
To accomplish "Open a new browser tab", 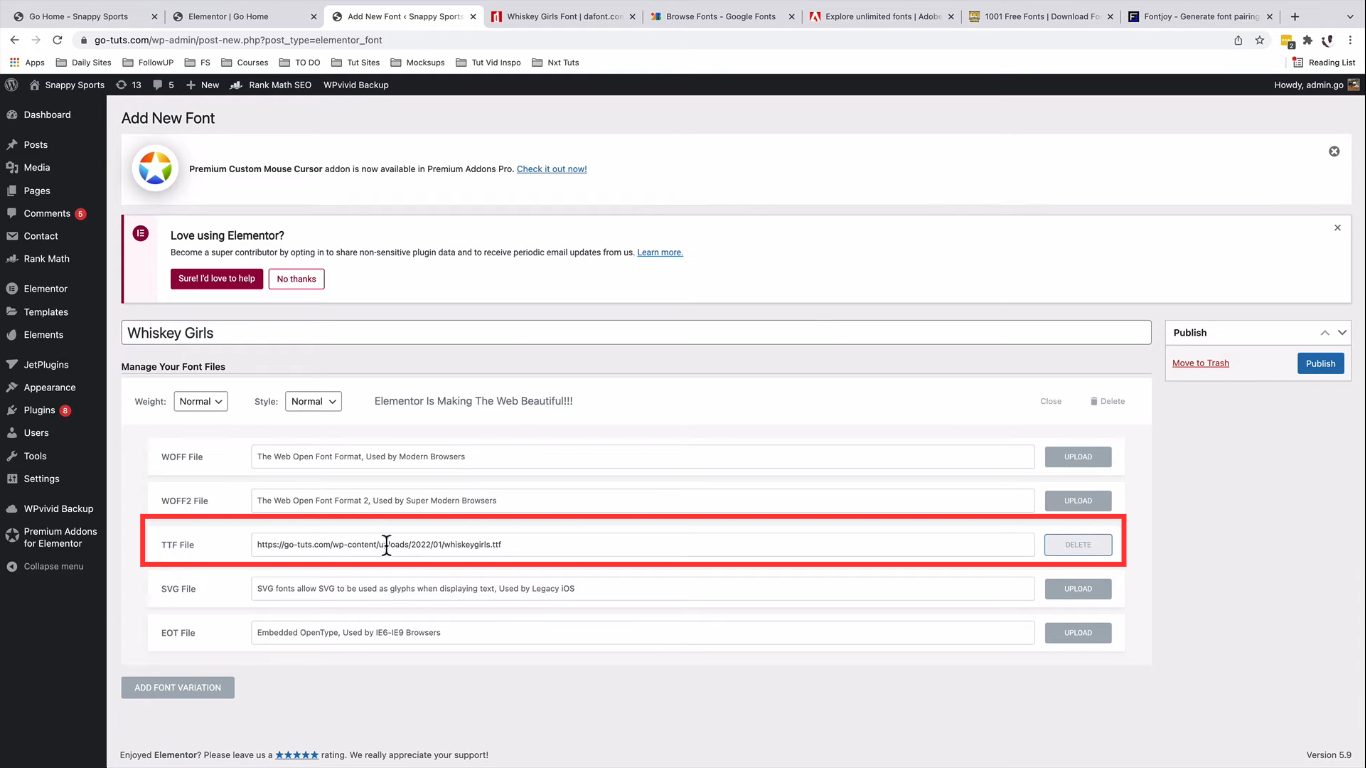I will click(x=1295, y=17).
